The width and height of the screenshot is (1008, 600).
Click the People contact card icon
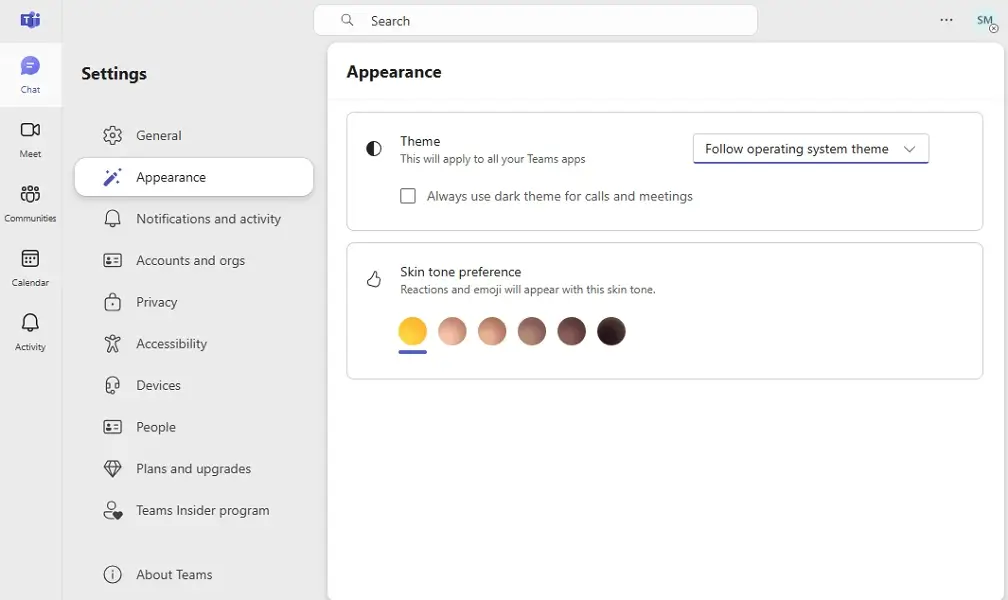point(112,427)
